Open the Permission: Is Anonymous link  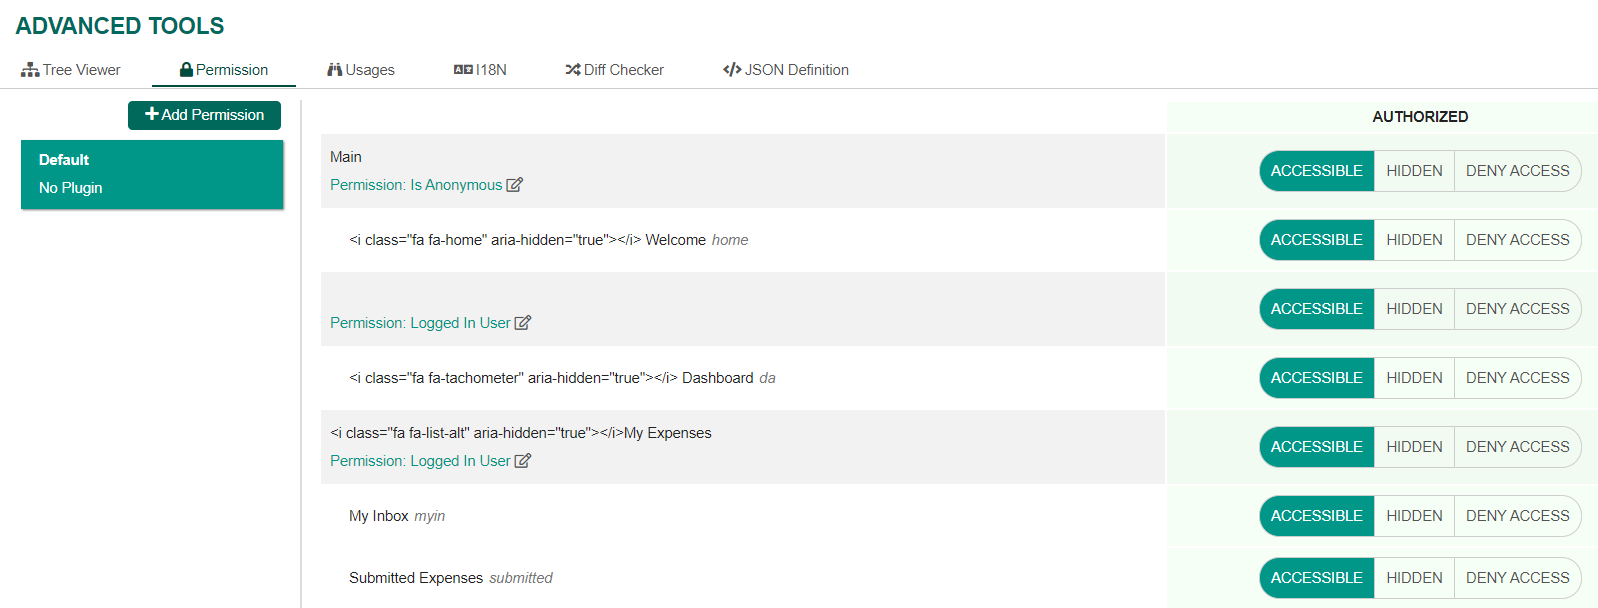[416, 185]
